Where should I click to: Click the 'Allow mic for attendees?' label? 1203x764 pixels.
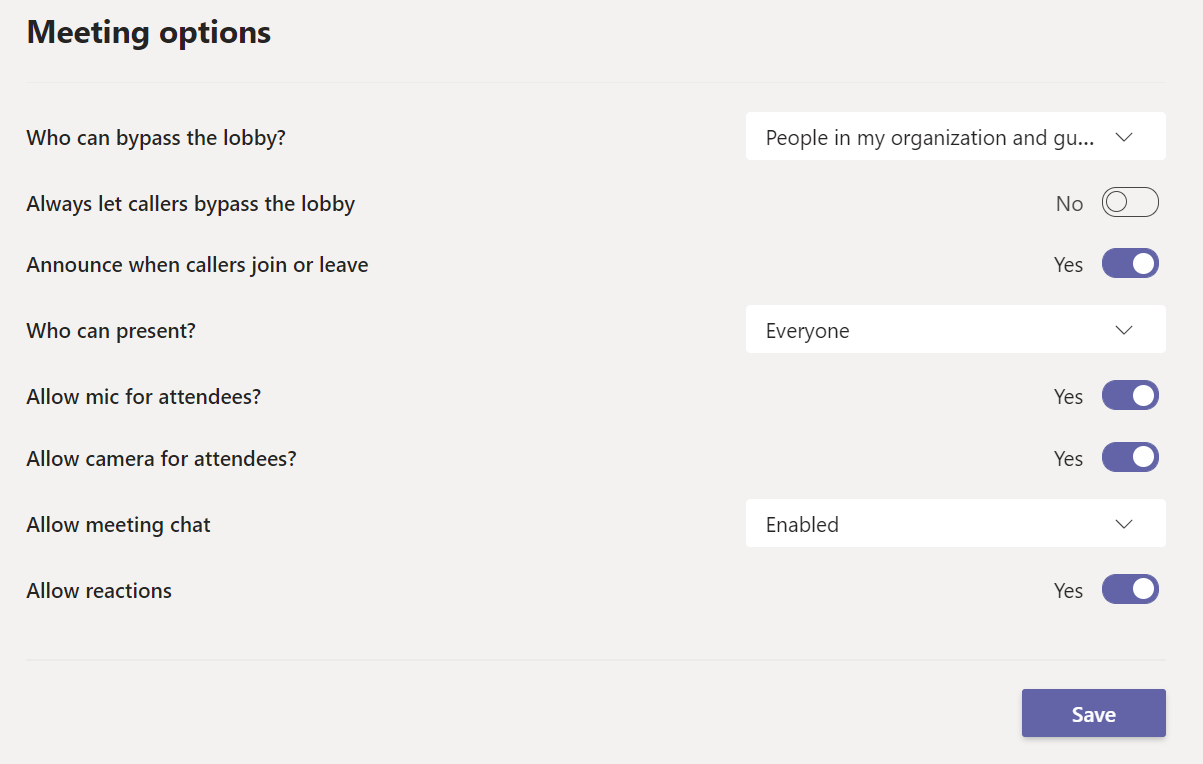point(143,397)
